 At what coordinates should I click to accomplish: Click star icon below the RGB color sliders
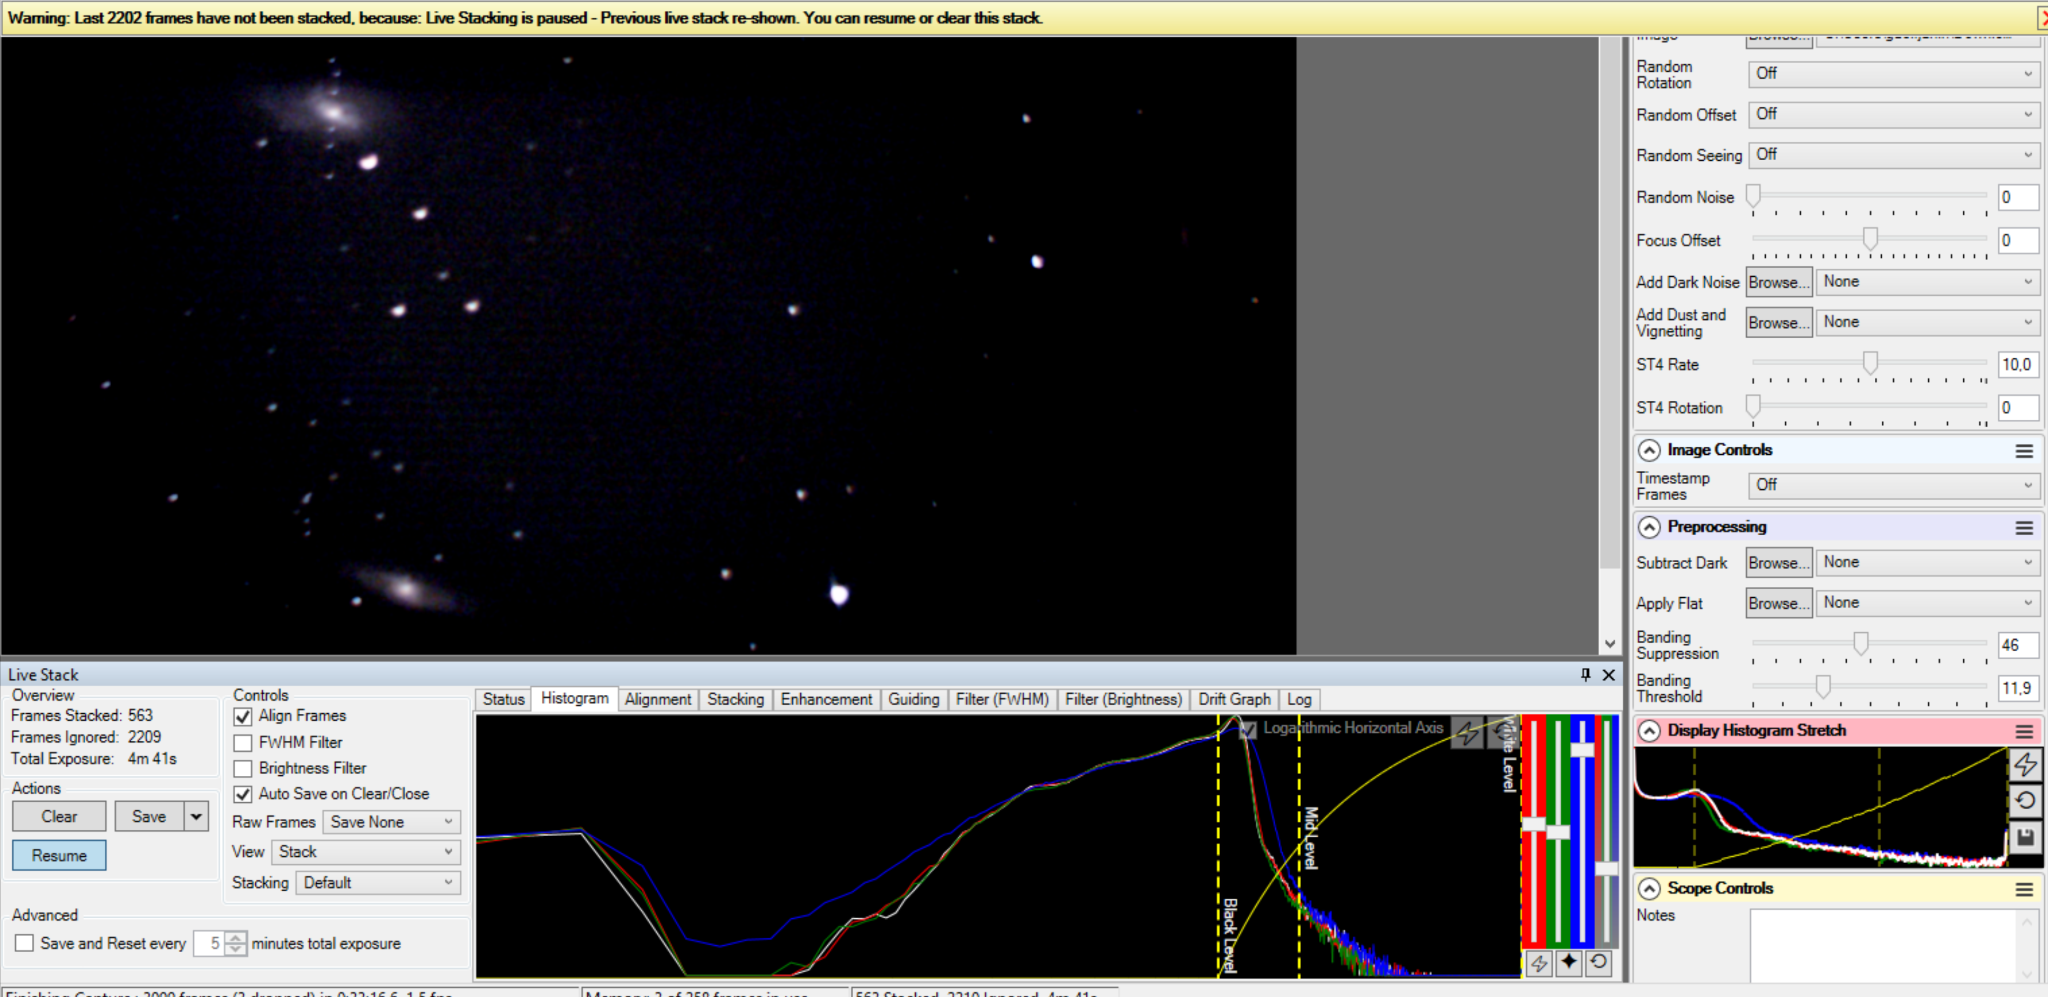[1569, 963]
